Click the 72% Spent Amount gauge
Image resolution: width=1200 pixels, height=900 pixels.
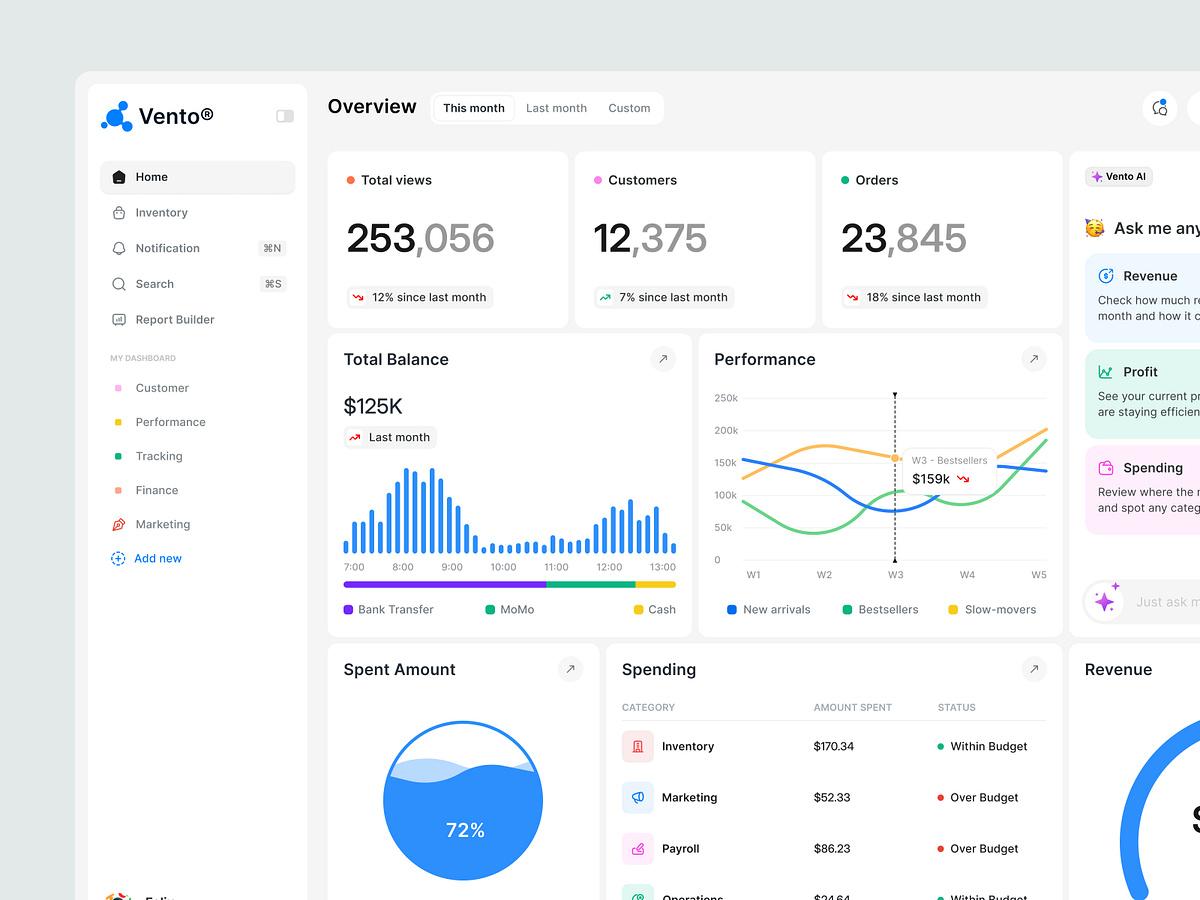463,800
